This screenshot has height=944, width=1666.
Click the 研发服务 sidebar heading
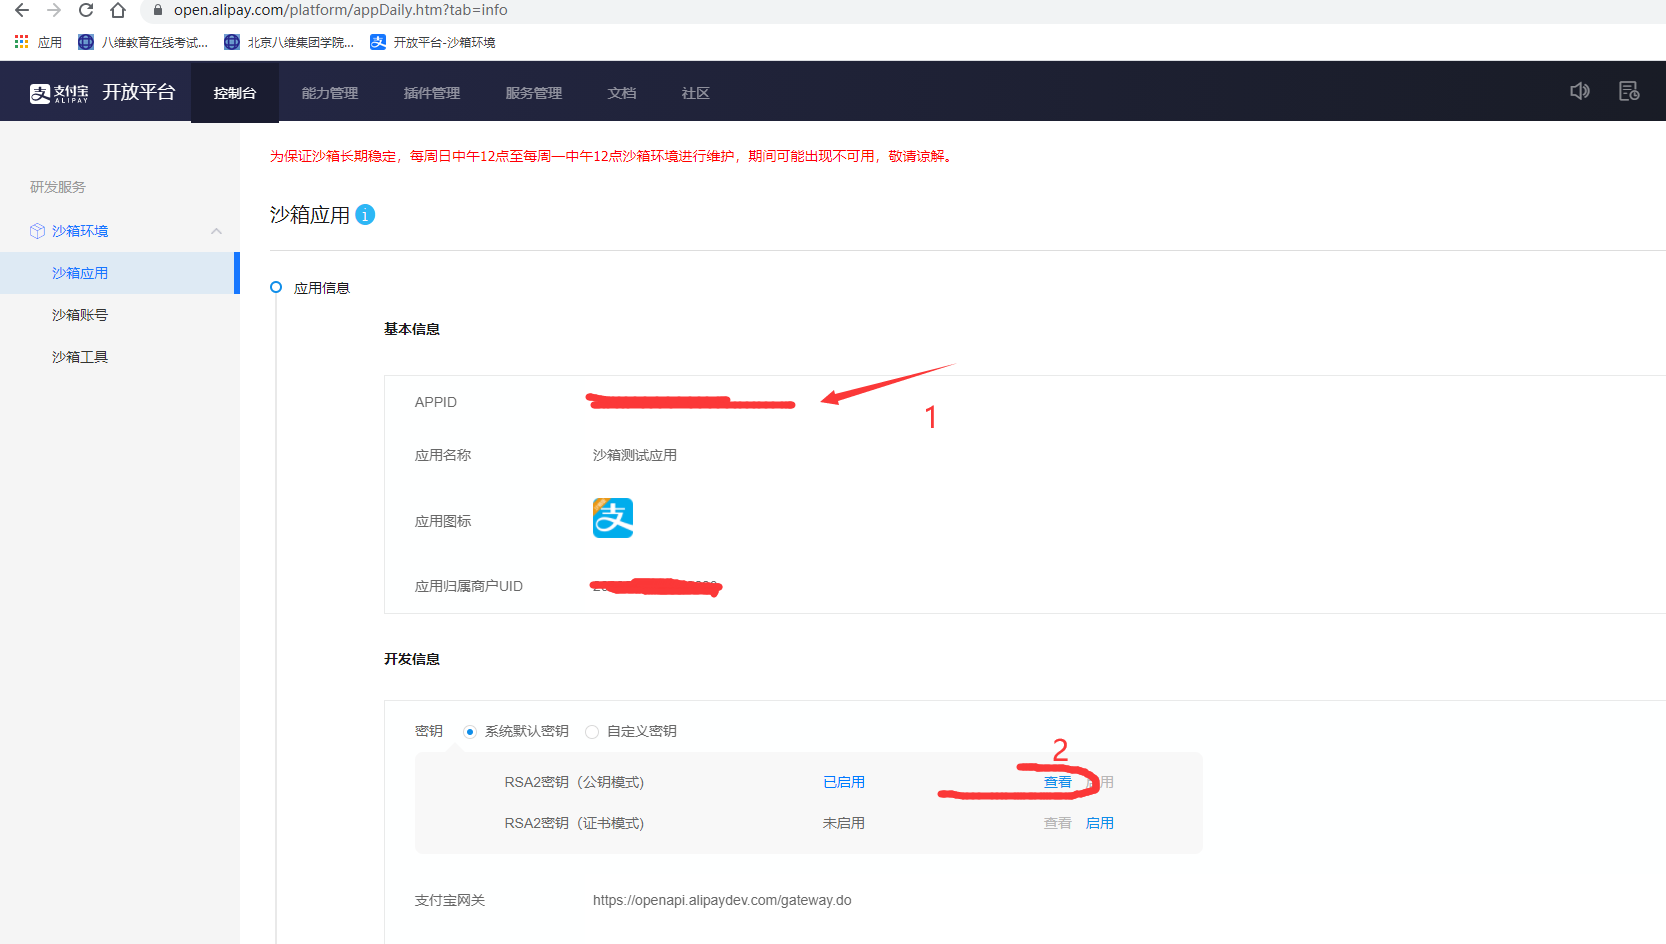58,187
